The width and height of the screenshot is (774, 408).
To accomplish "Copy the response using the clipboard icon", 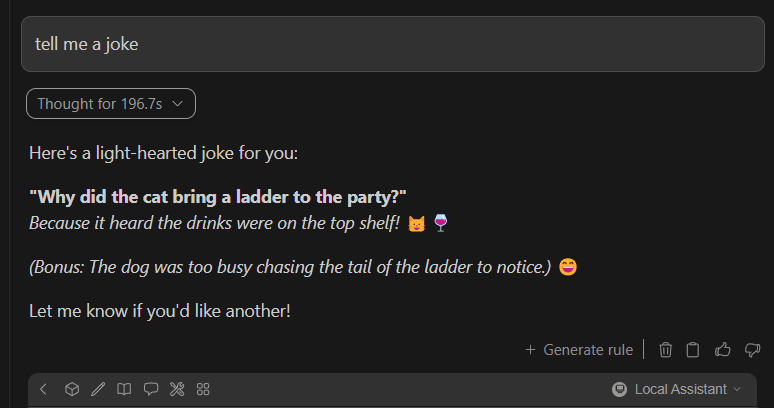I will [x=693, y=350].
